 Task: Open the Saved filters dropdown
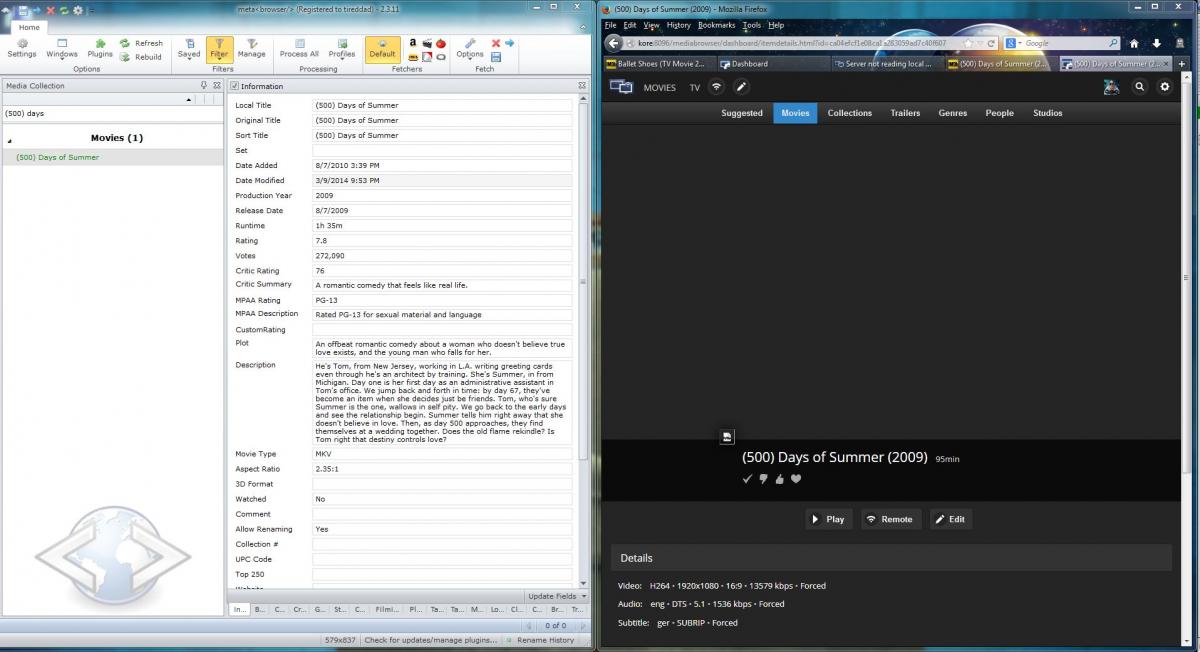(189, 49)
